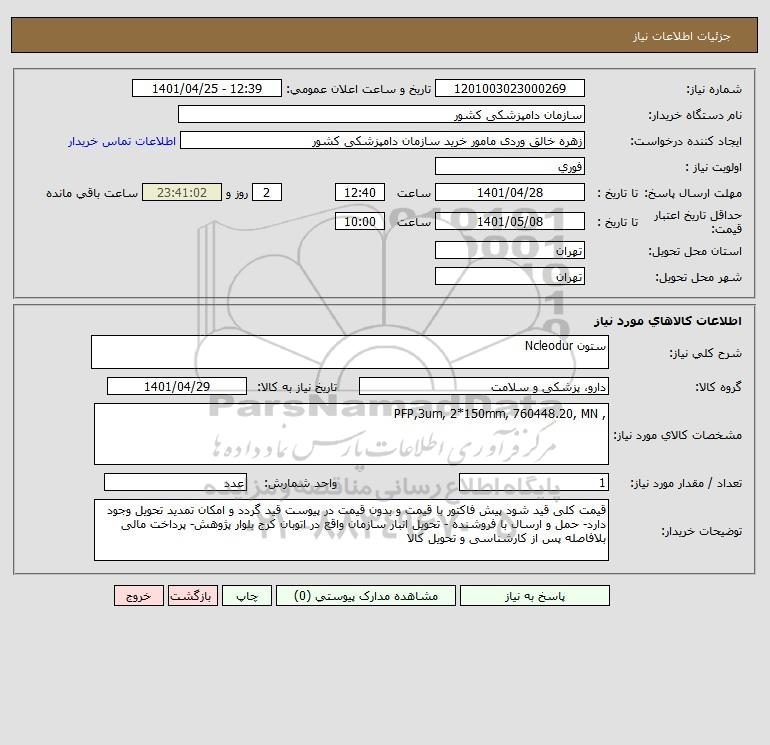Image resolution: width=770 pixels, height=745 pixels.
Task: Click the goods group field دارو، پزشکی و سلامت
Action: coord(484,386)
